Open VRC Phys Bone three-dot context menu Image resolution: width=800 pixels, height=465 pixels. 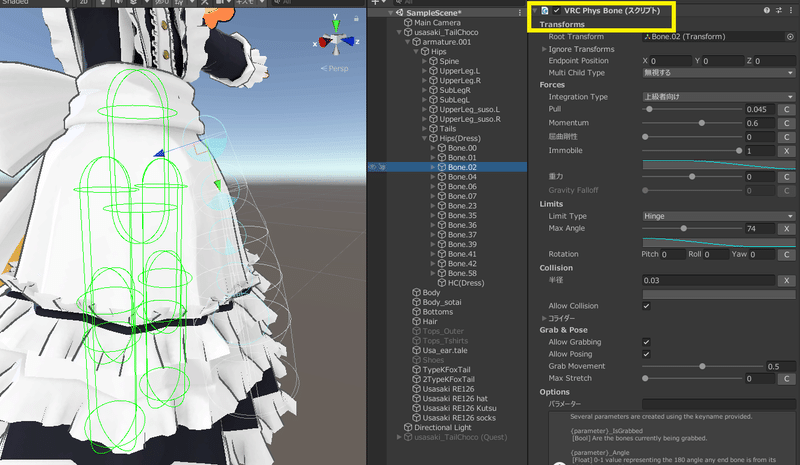pos(791,10)
